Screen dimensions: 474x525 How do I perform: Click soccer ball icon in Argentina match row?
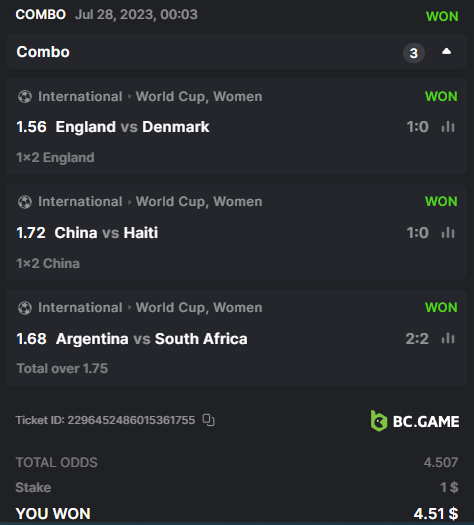[25, 308]
